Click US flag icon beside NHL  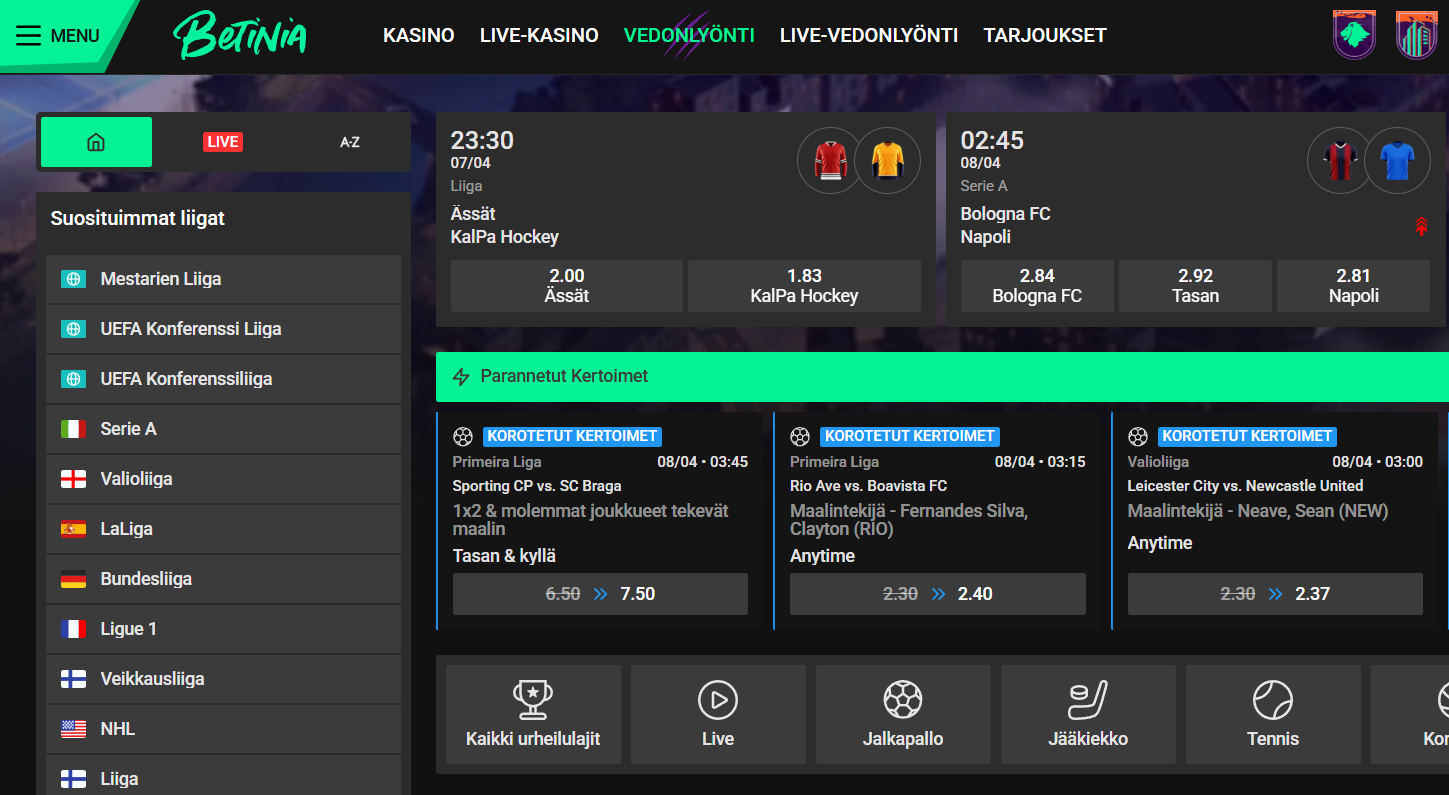pyautogui.click(x=73, y=729)
